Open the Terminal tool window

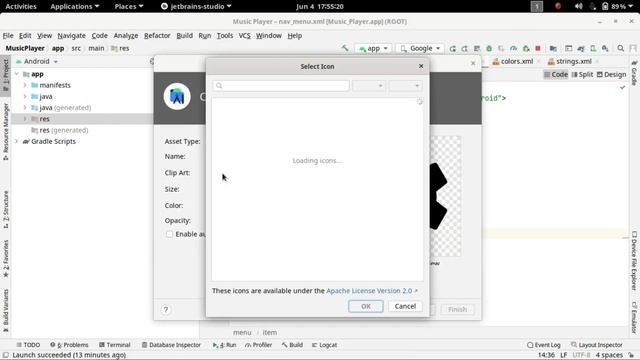(x=115, y=345)
